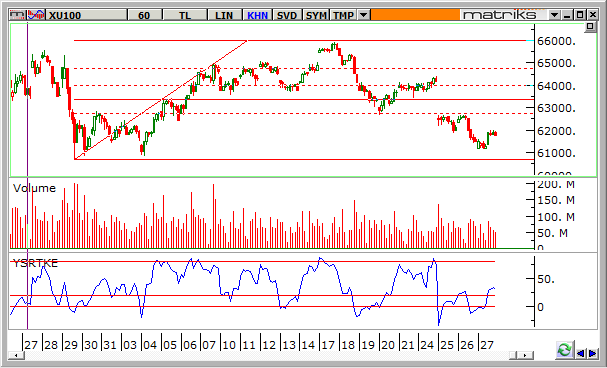Open the dropdown arrow beside matriks logo

(555, 15)
